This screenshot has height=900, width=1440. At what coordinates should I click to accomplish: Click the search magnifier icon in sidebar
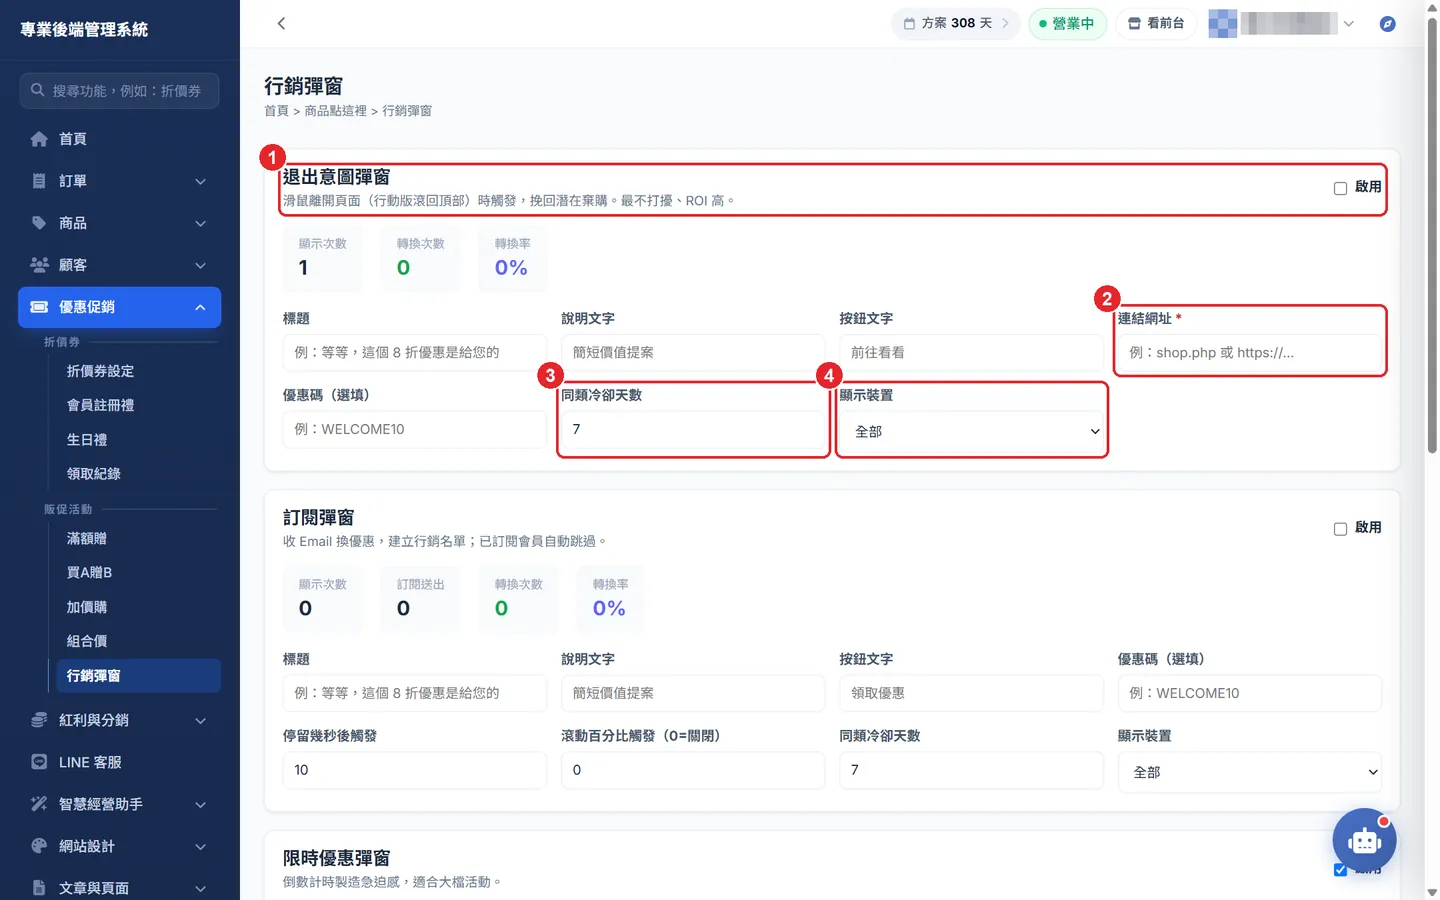click(x=37, y=90)
